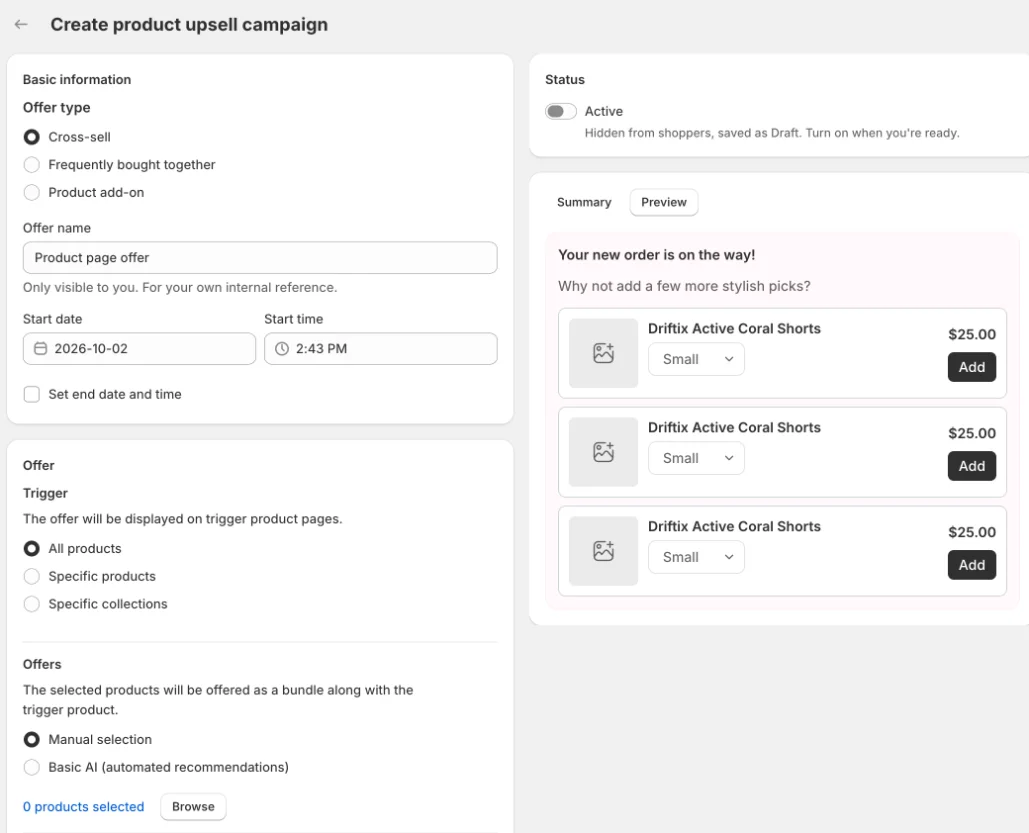Click 'Hidden from shoppers, saved as Draft' text
Image resolution: width=1029 pixels, height=833 pixels.
[772, 133]
